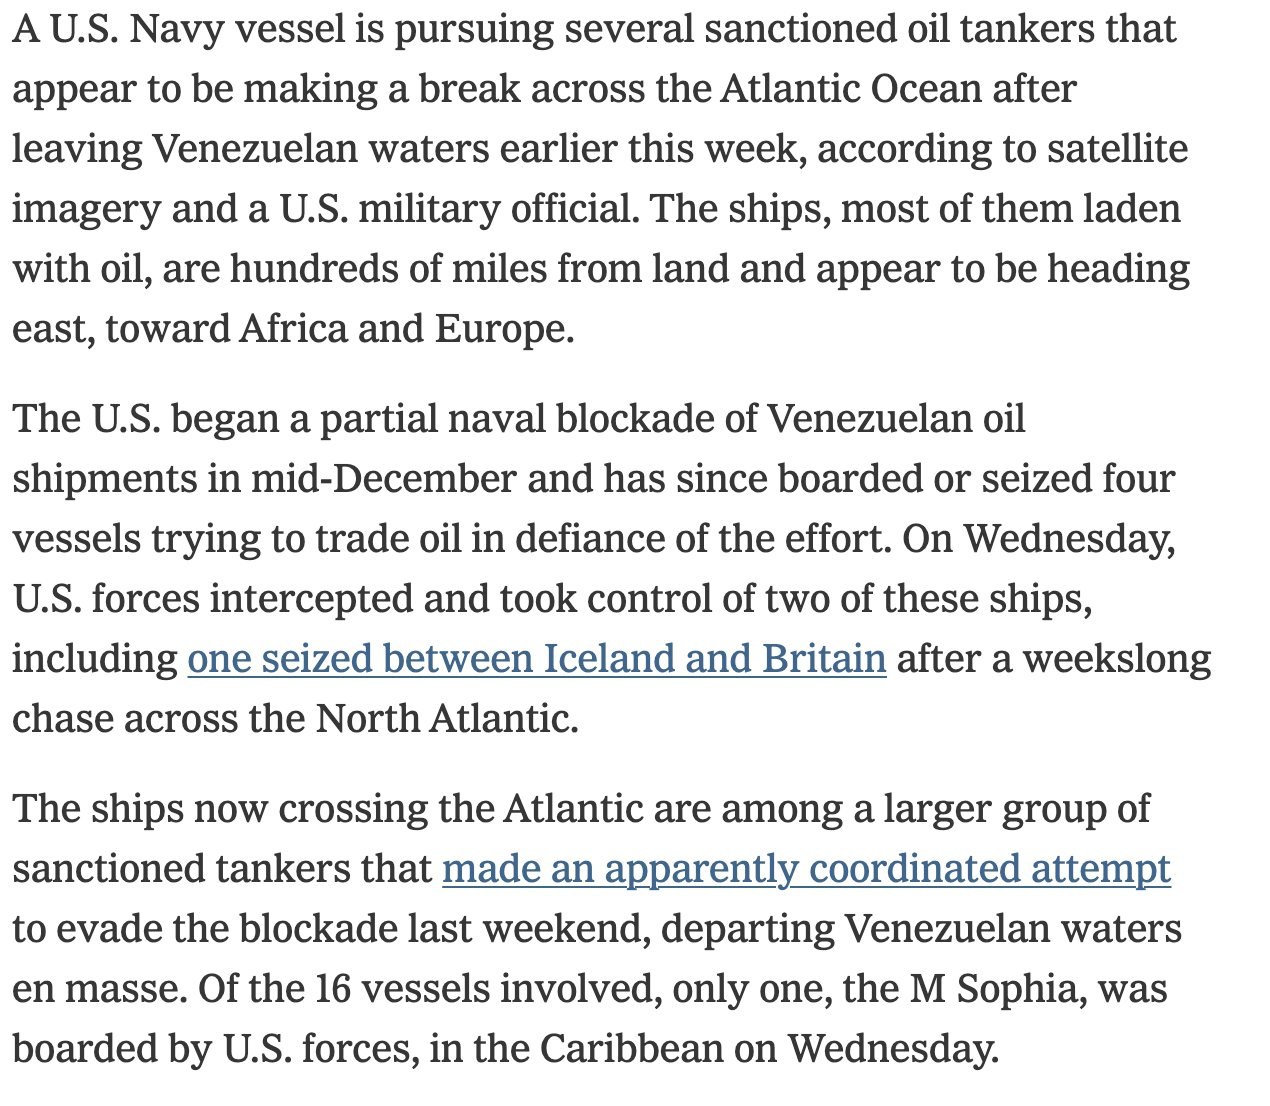
Task: Click the phrase 'last weekend'
Action: [x=529, y=929]
